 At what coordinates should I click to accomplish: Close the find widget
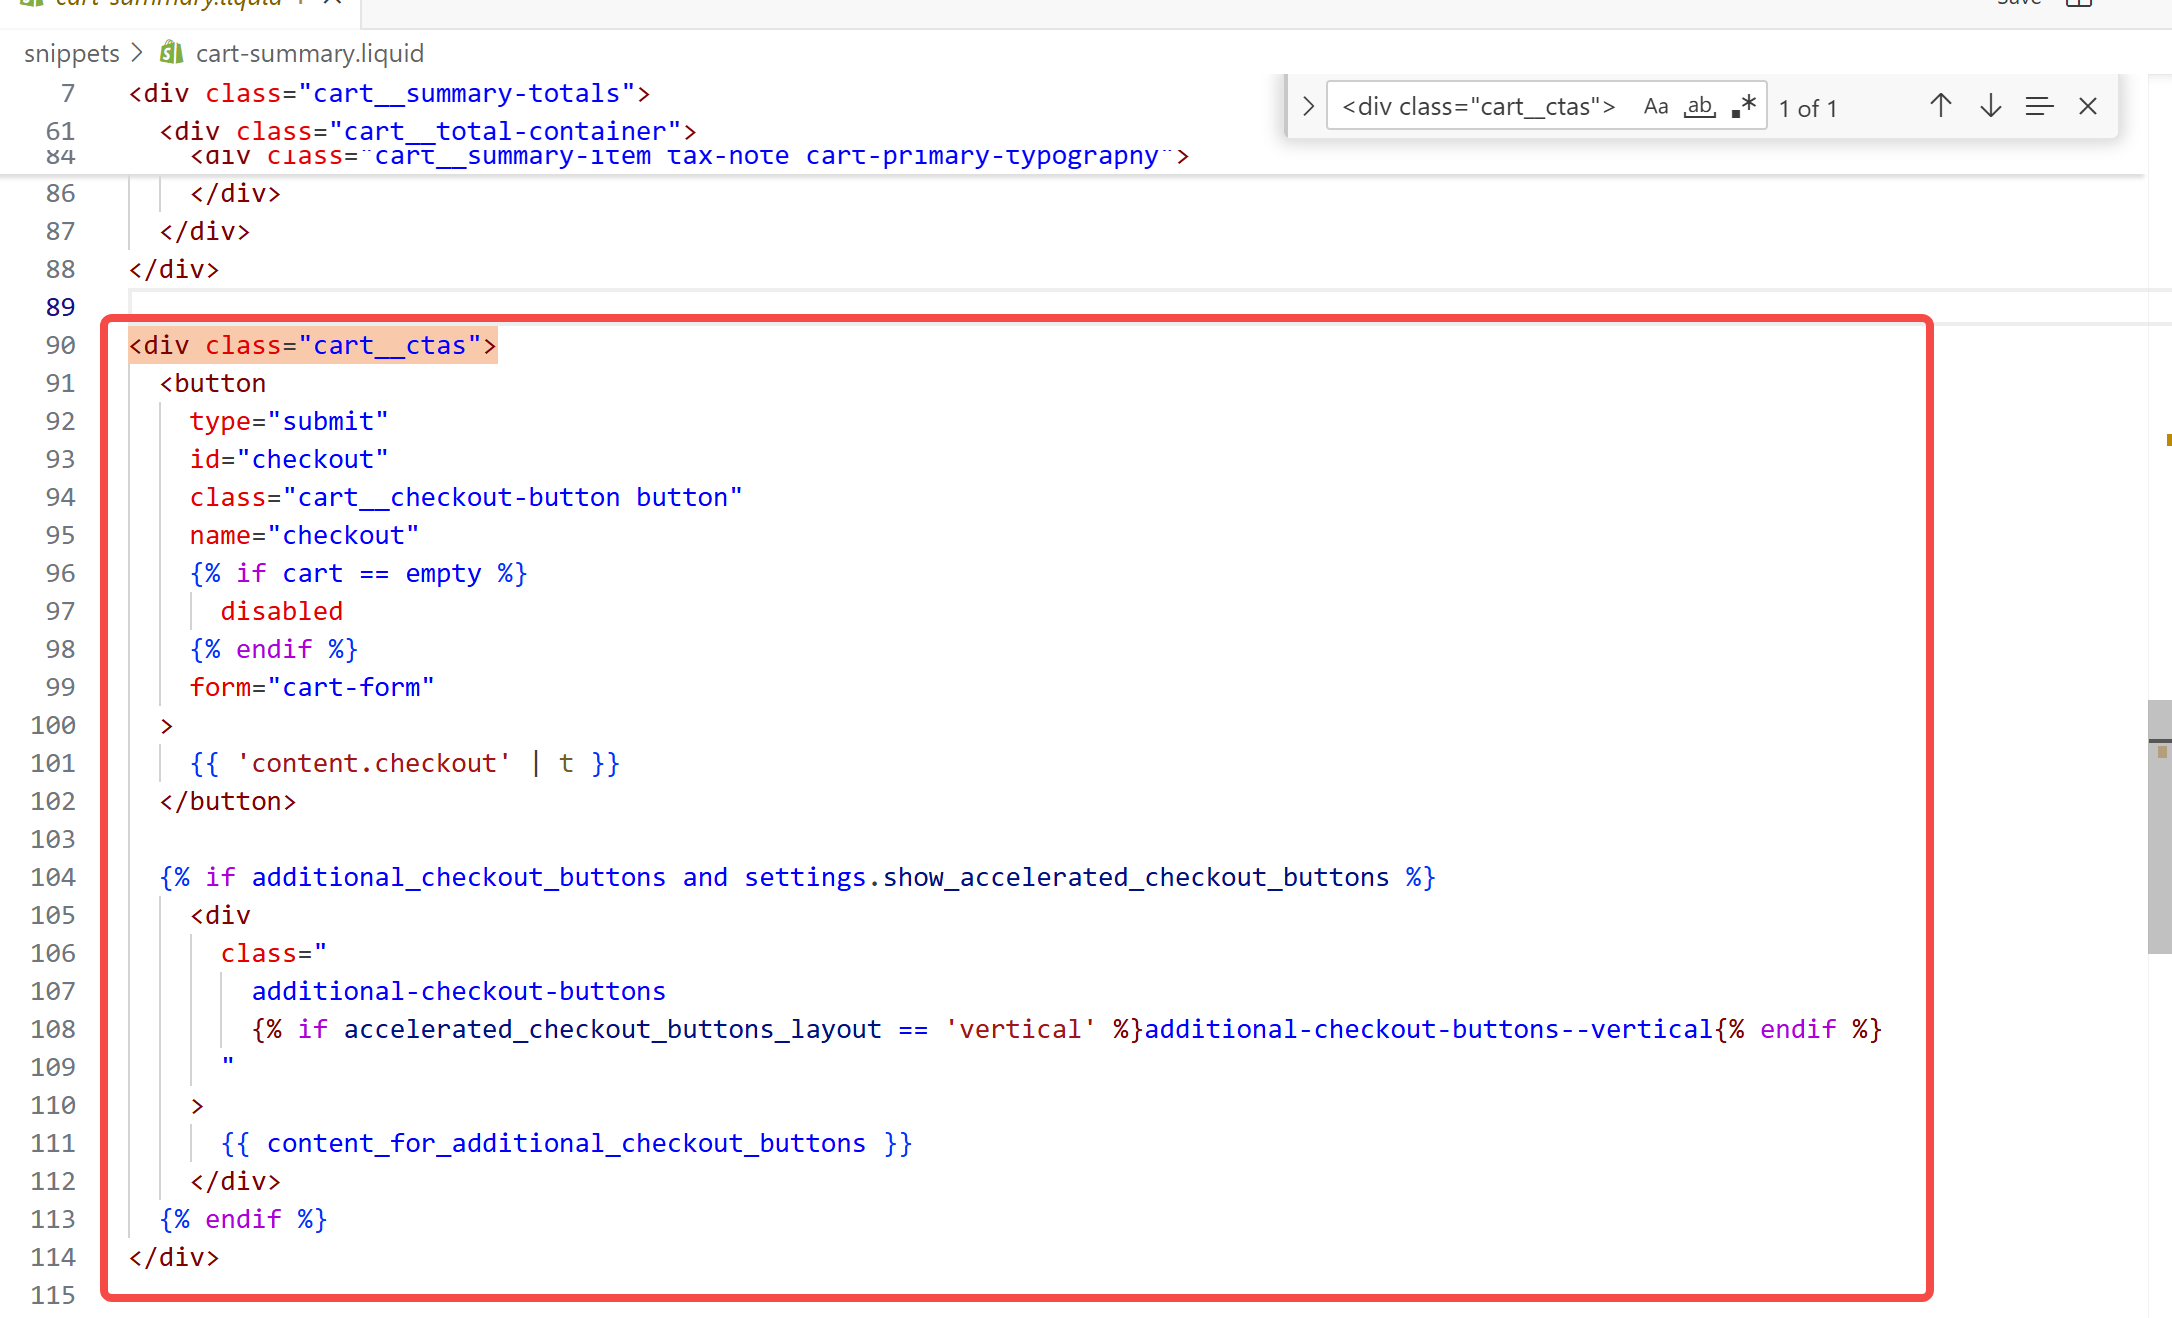point(2088,106)
